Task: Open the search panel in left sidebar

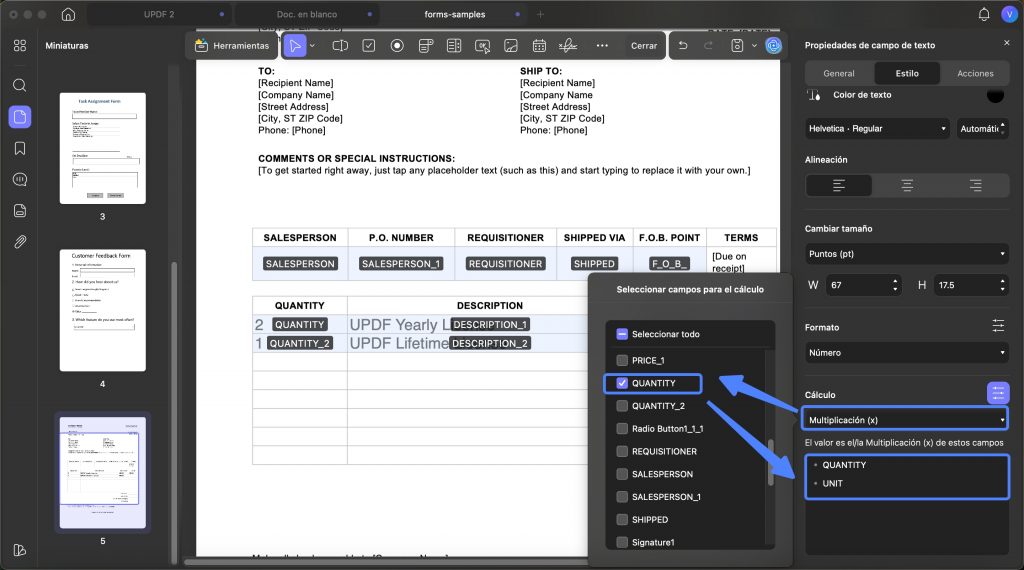Action: point(20,85)
